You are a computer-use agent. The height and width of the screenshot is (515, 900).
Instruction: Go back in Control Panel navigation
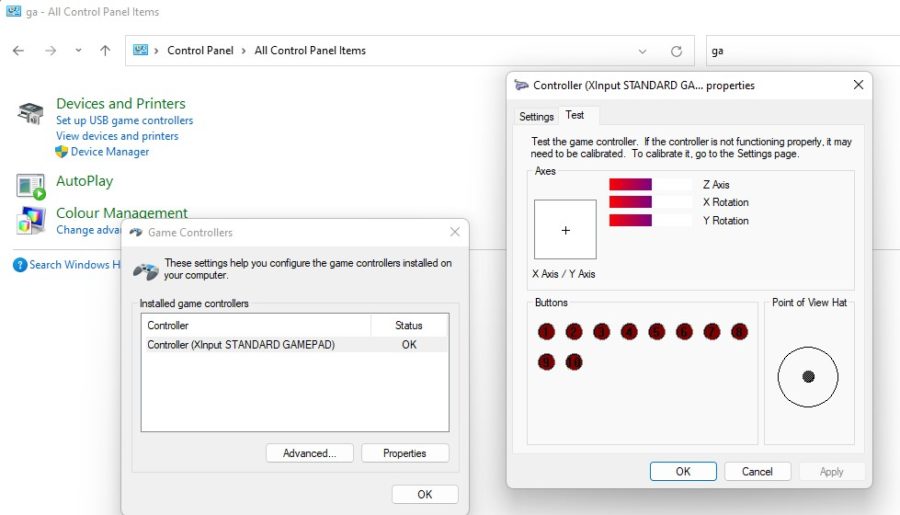(18, 51)
